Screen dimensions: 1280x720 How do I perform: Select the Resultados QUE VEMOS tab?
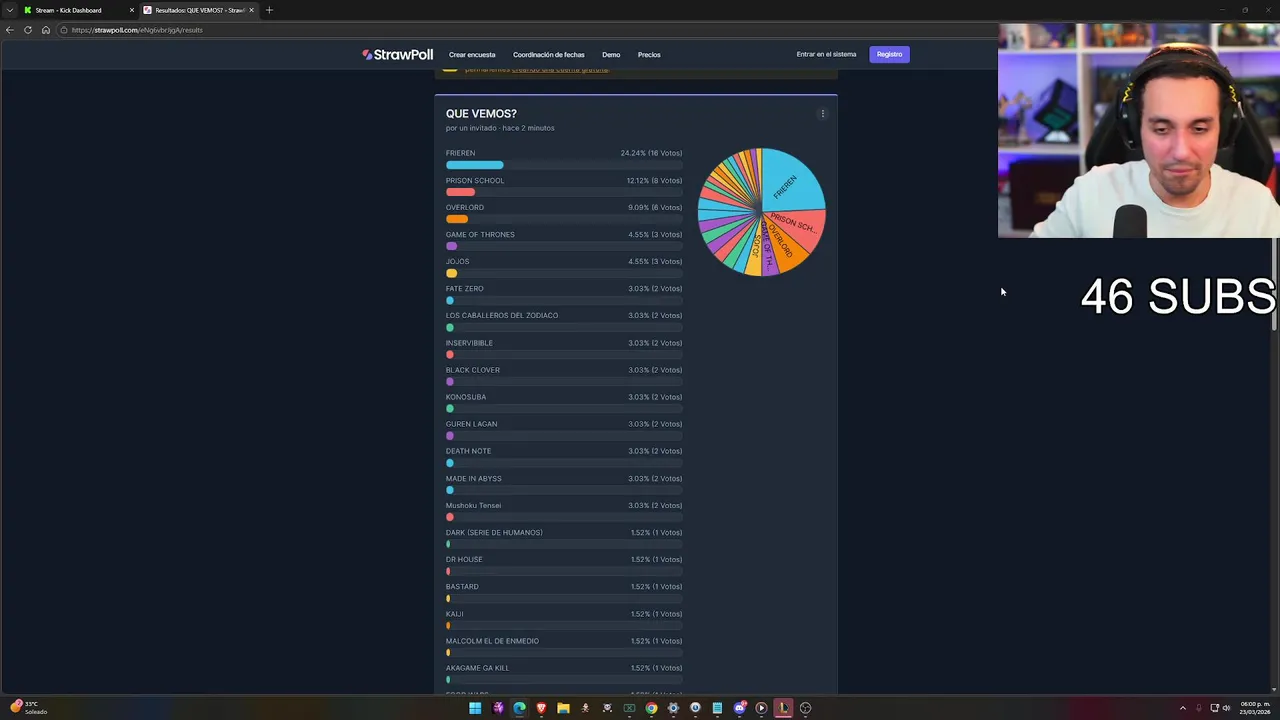click(x=198, y=10)
